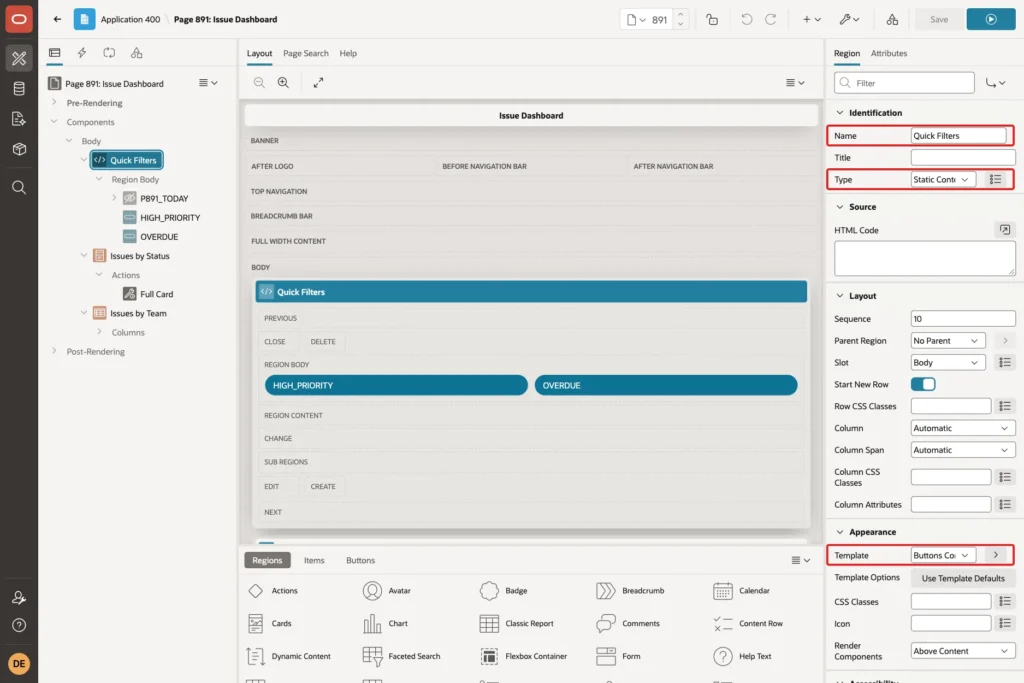
Task: Increment the page number stepper up
Action: [x=680, y=14]
